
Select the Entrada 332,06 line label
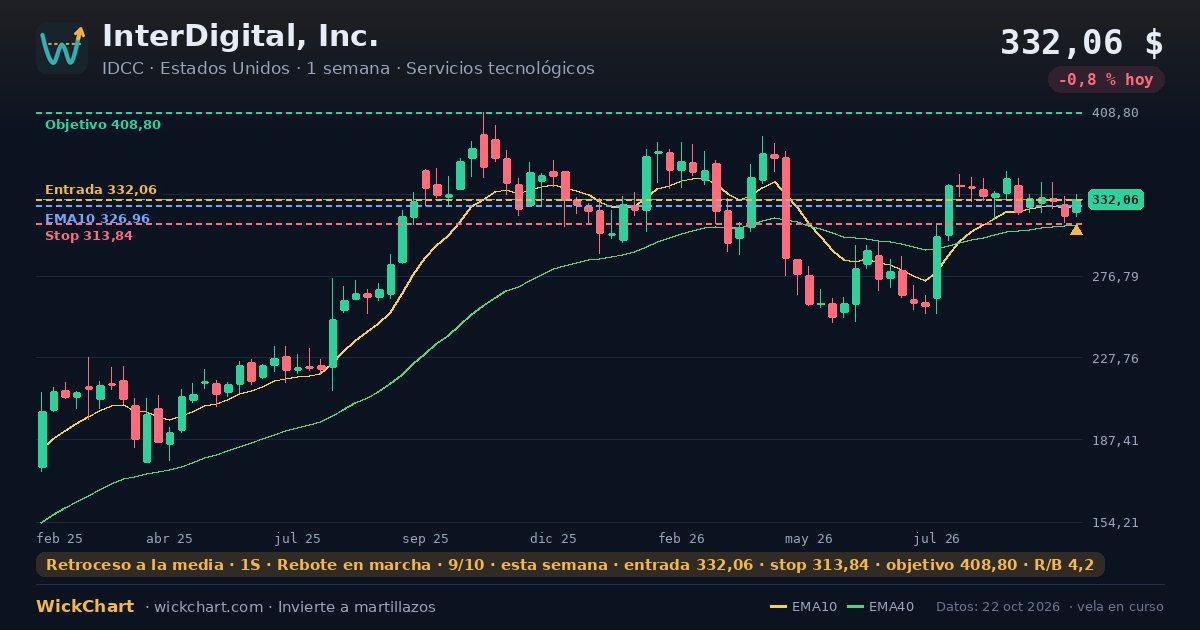[101, 190]
